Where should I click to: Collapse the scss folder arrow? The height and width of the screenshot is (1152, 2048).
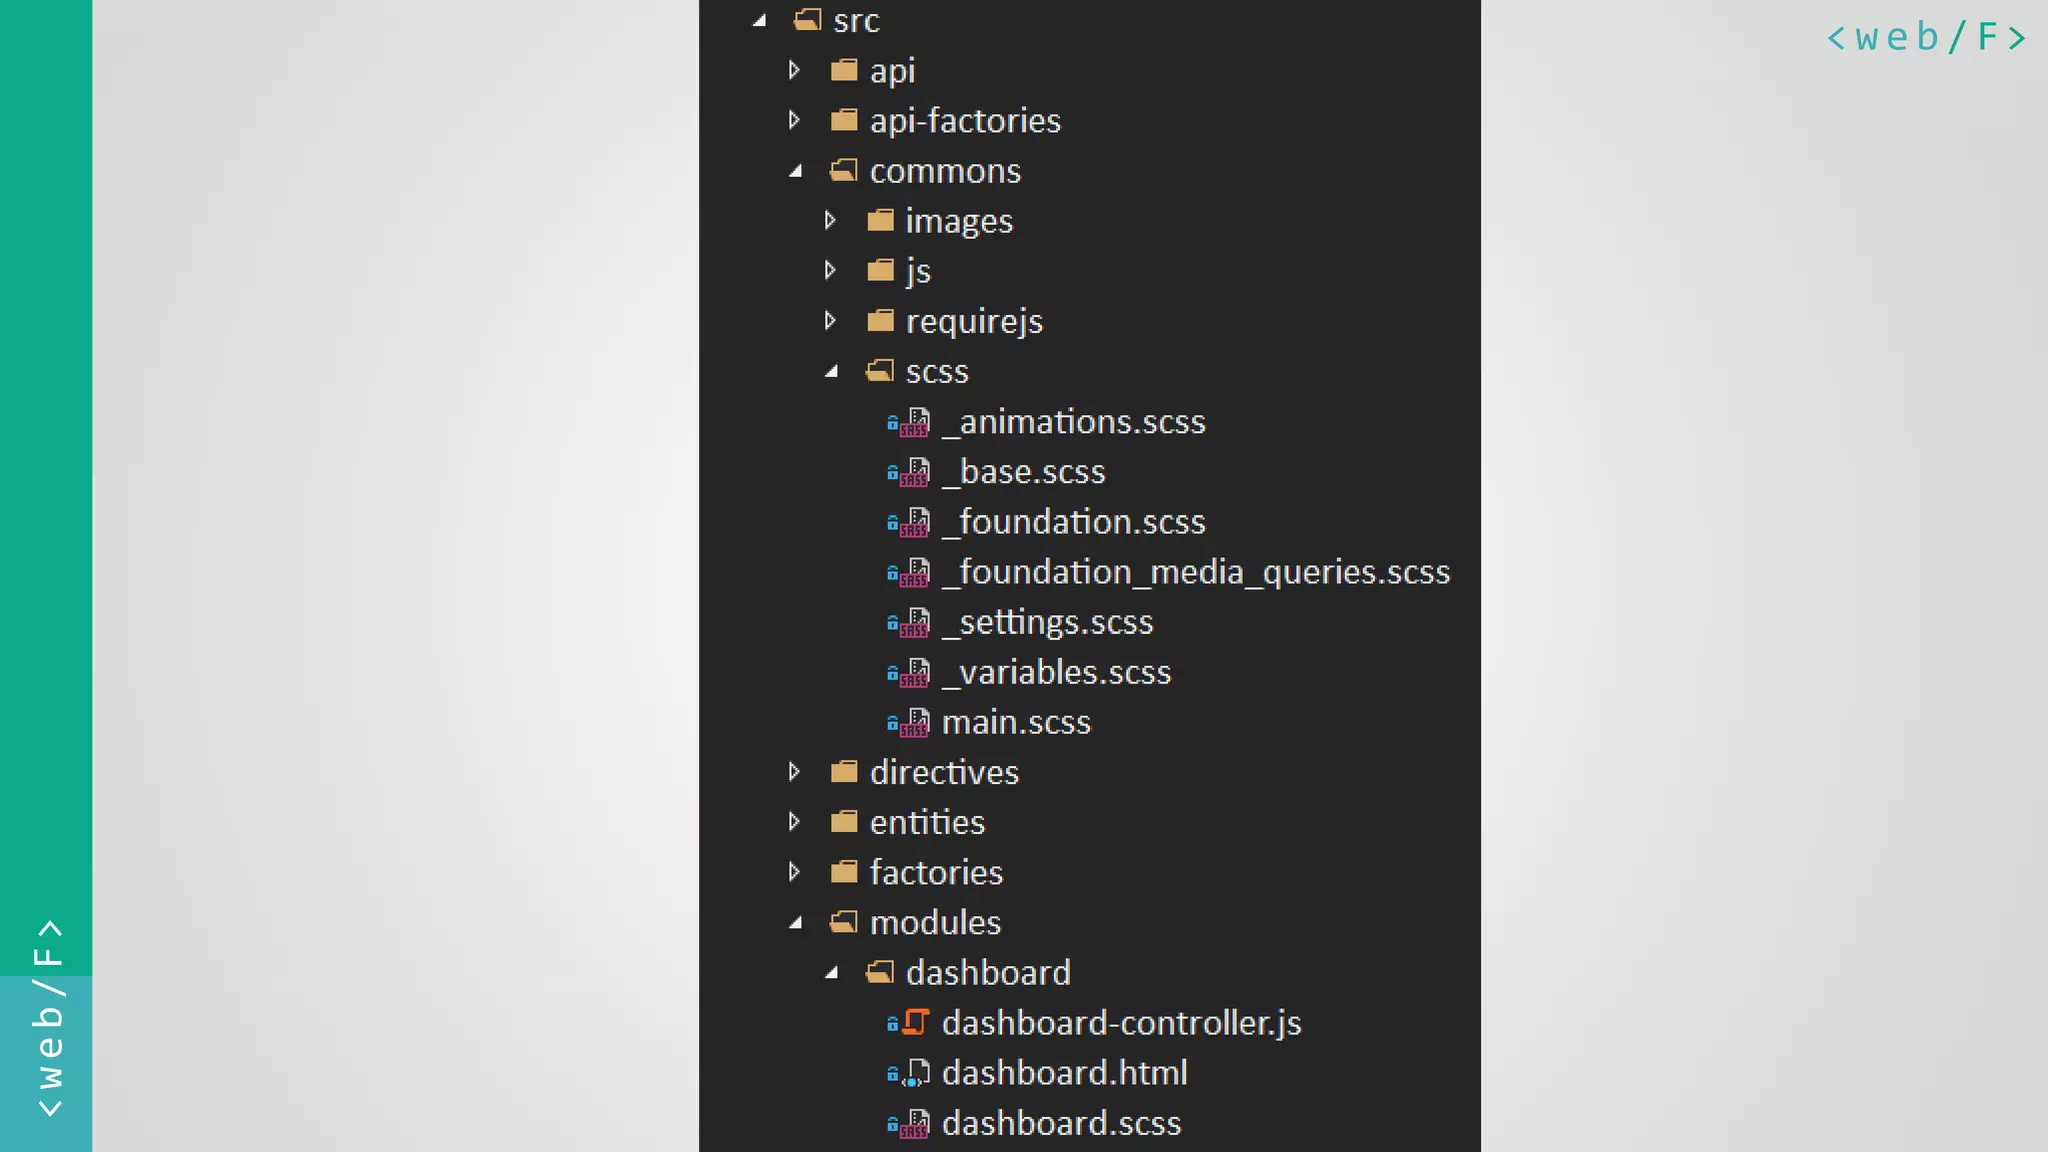coord(831,372)
